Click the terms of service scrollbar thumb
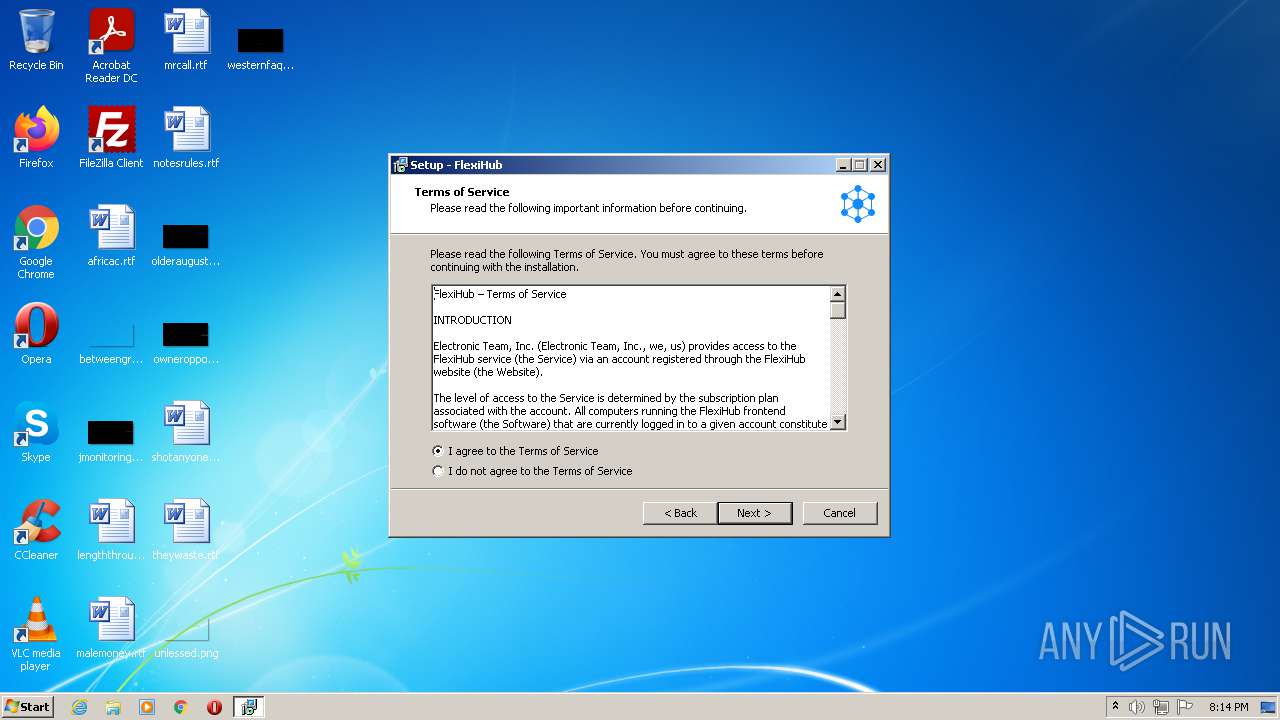This screenshot has height=720, width=1280. pos(838,310)
